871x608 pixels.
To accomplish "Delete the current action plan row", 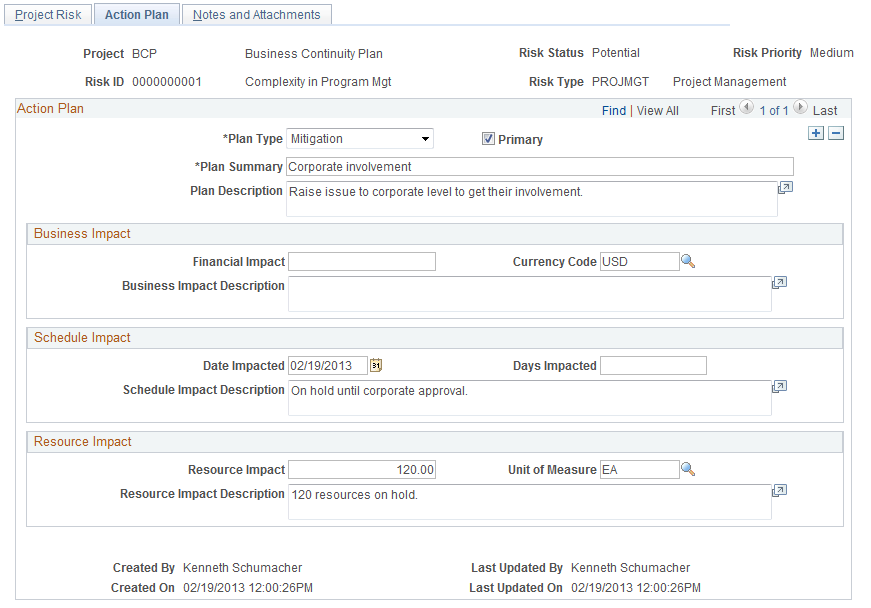I will point(836,133).
